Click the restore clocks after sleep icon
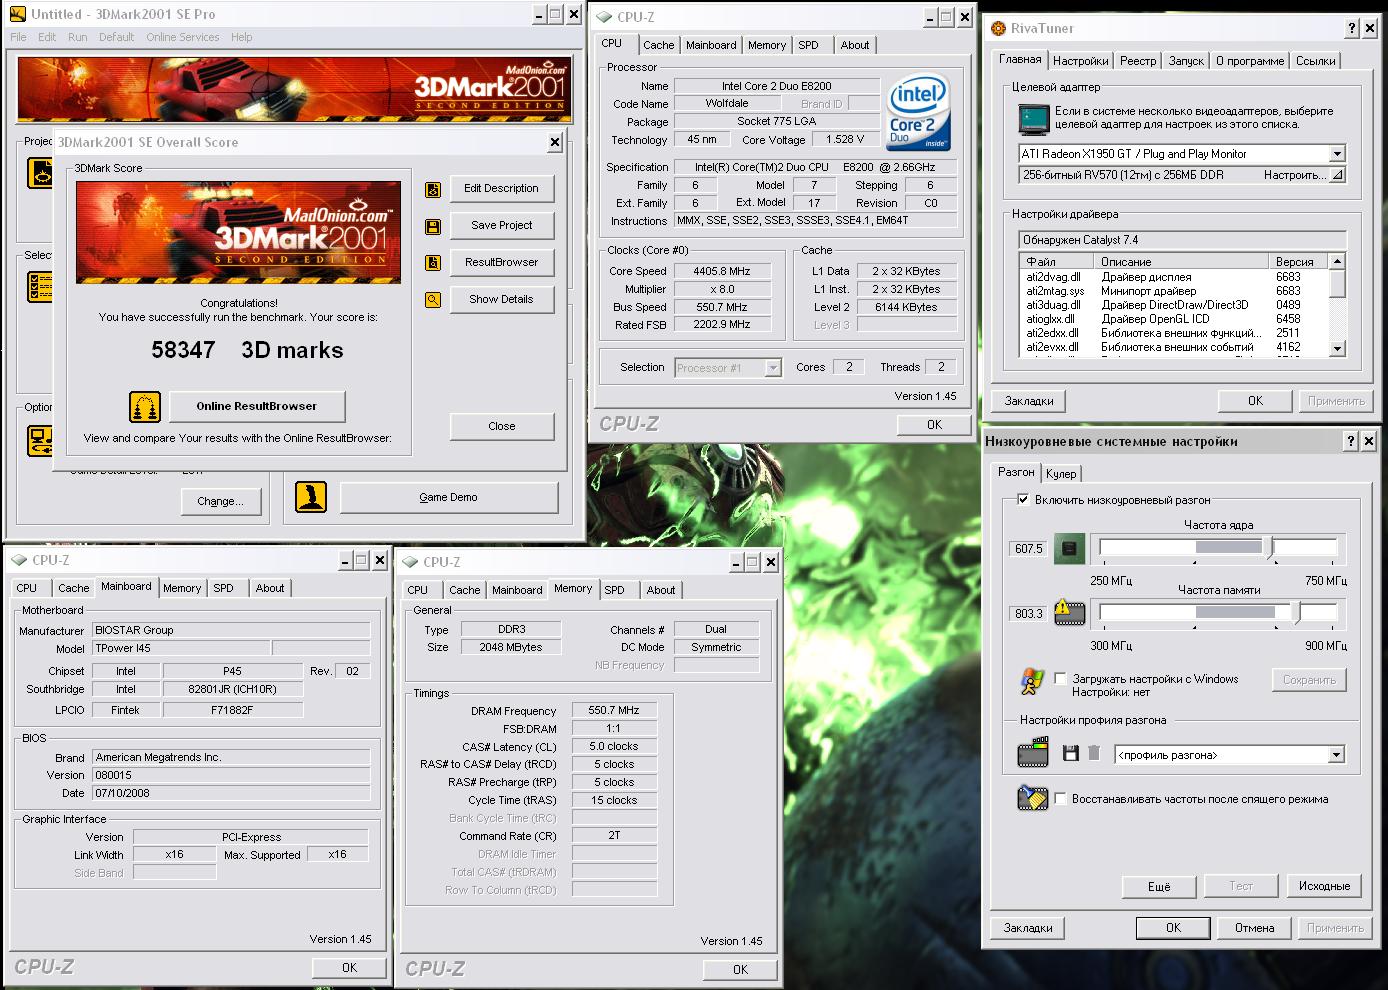The image size is (1388, 990). [1032, 797]
